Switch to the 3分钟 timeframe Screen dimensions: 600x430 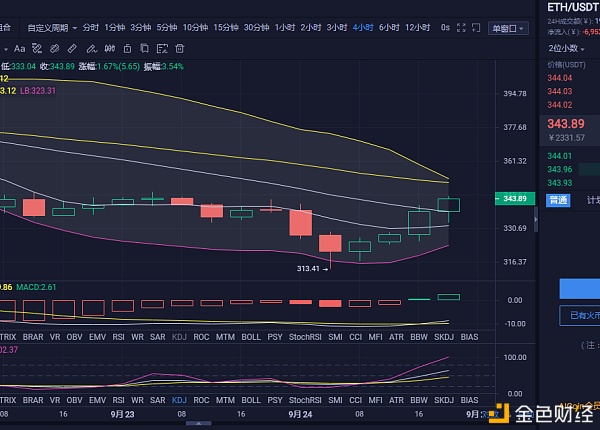point(140,28)
